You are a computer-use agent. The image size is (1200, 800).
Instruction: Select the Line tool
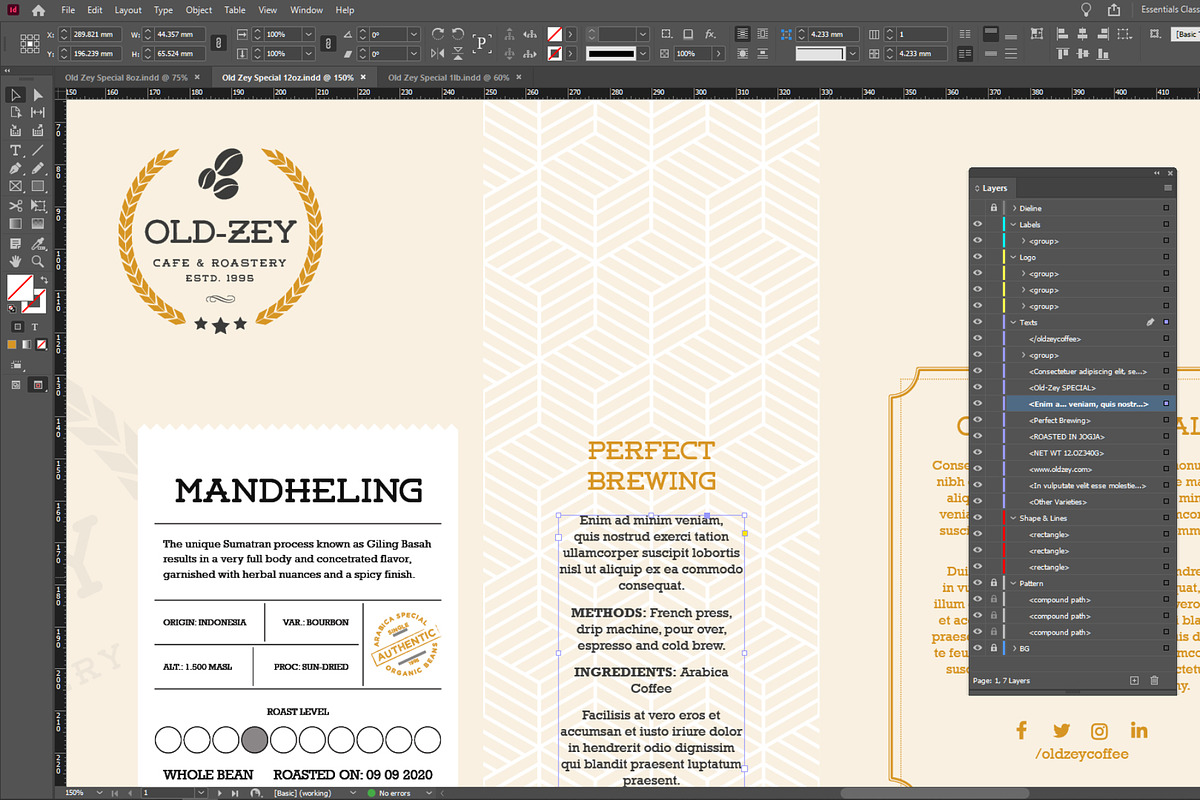[x=38, y=150]
